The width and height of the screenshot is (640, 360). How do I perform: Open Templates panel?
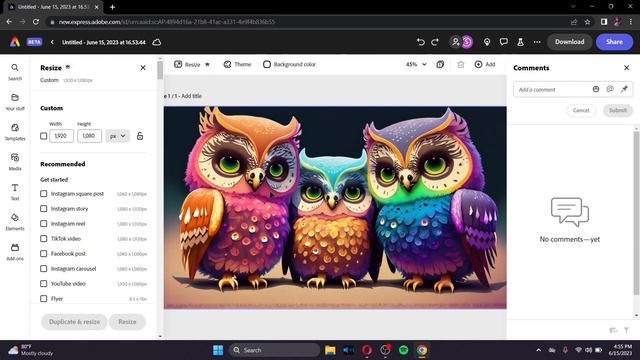point(15,132)
